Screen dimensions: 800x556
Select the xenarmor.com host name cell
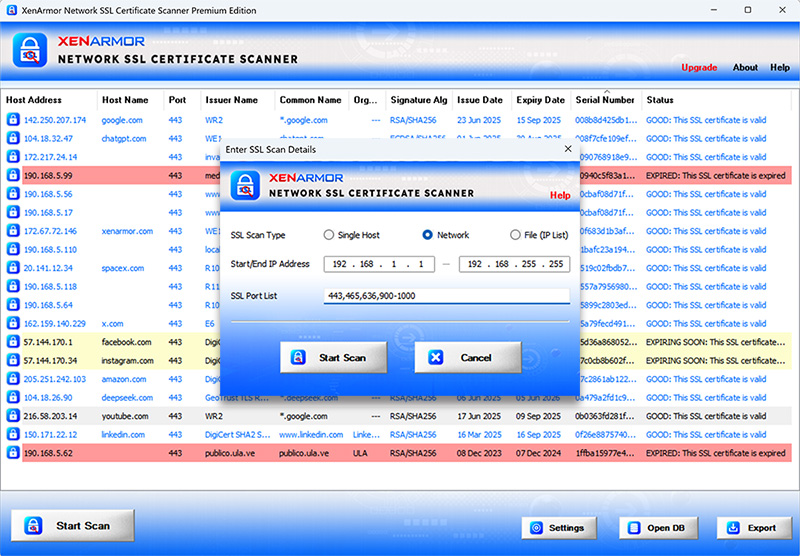(127, 231)
